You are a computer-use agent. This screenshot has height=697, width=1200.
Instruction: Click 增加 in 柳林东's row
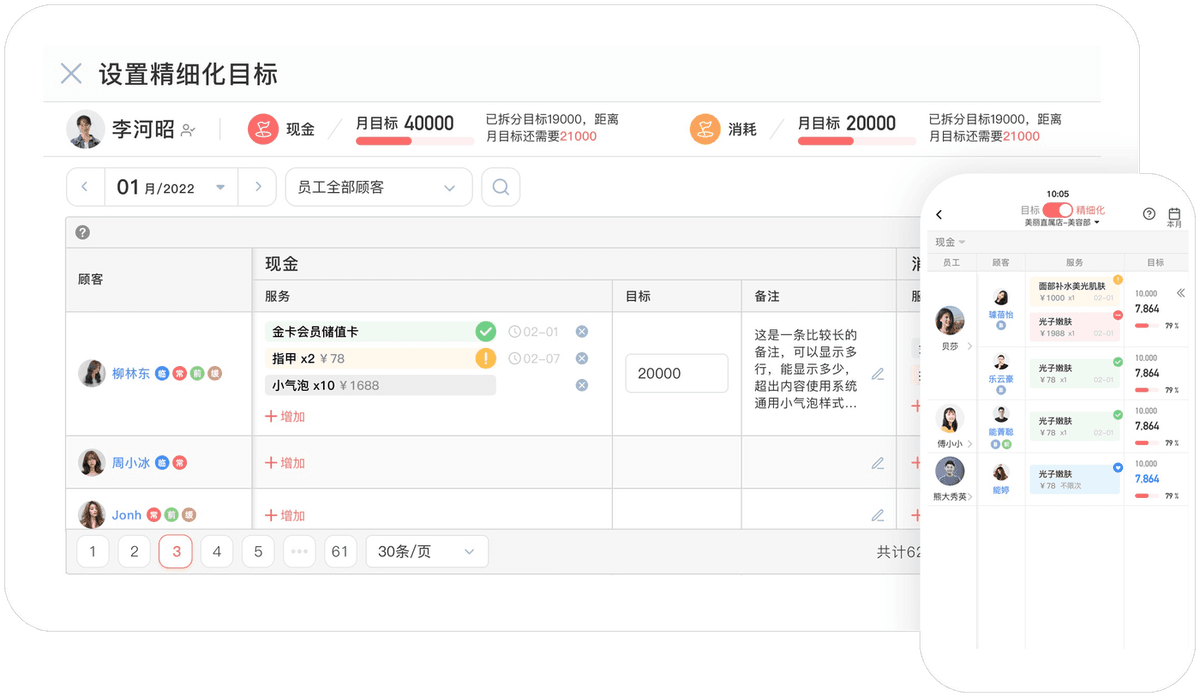(x=285, y=416)
